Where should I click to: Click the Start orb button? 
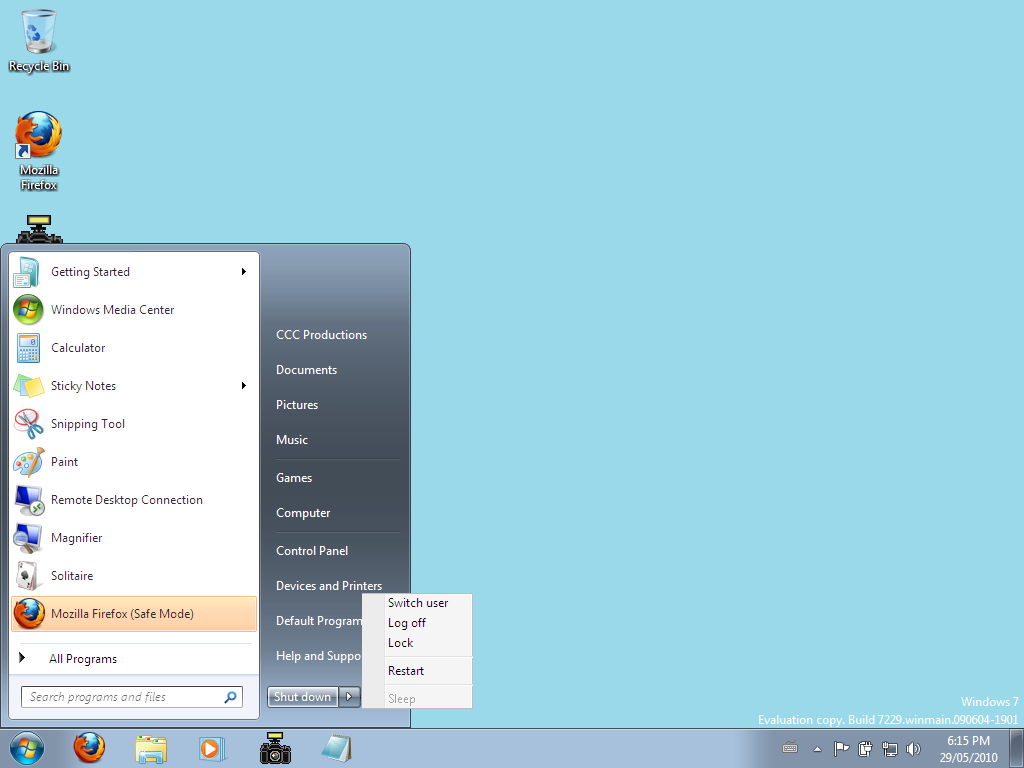(27, 748)
